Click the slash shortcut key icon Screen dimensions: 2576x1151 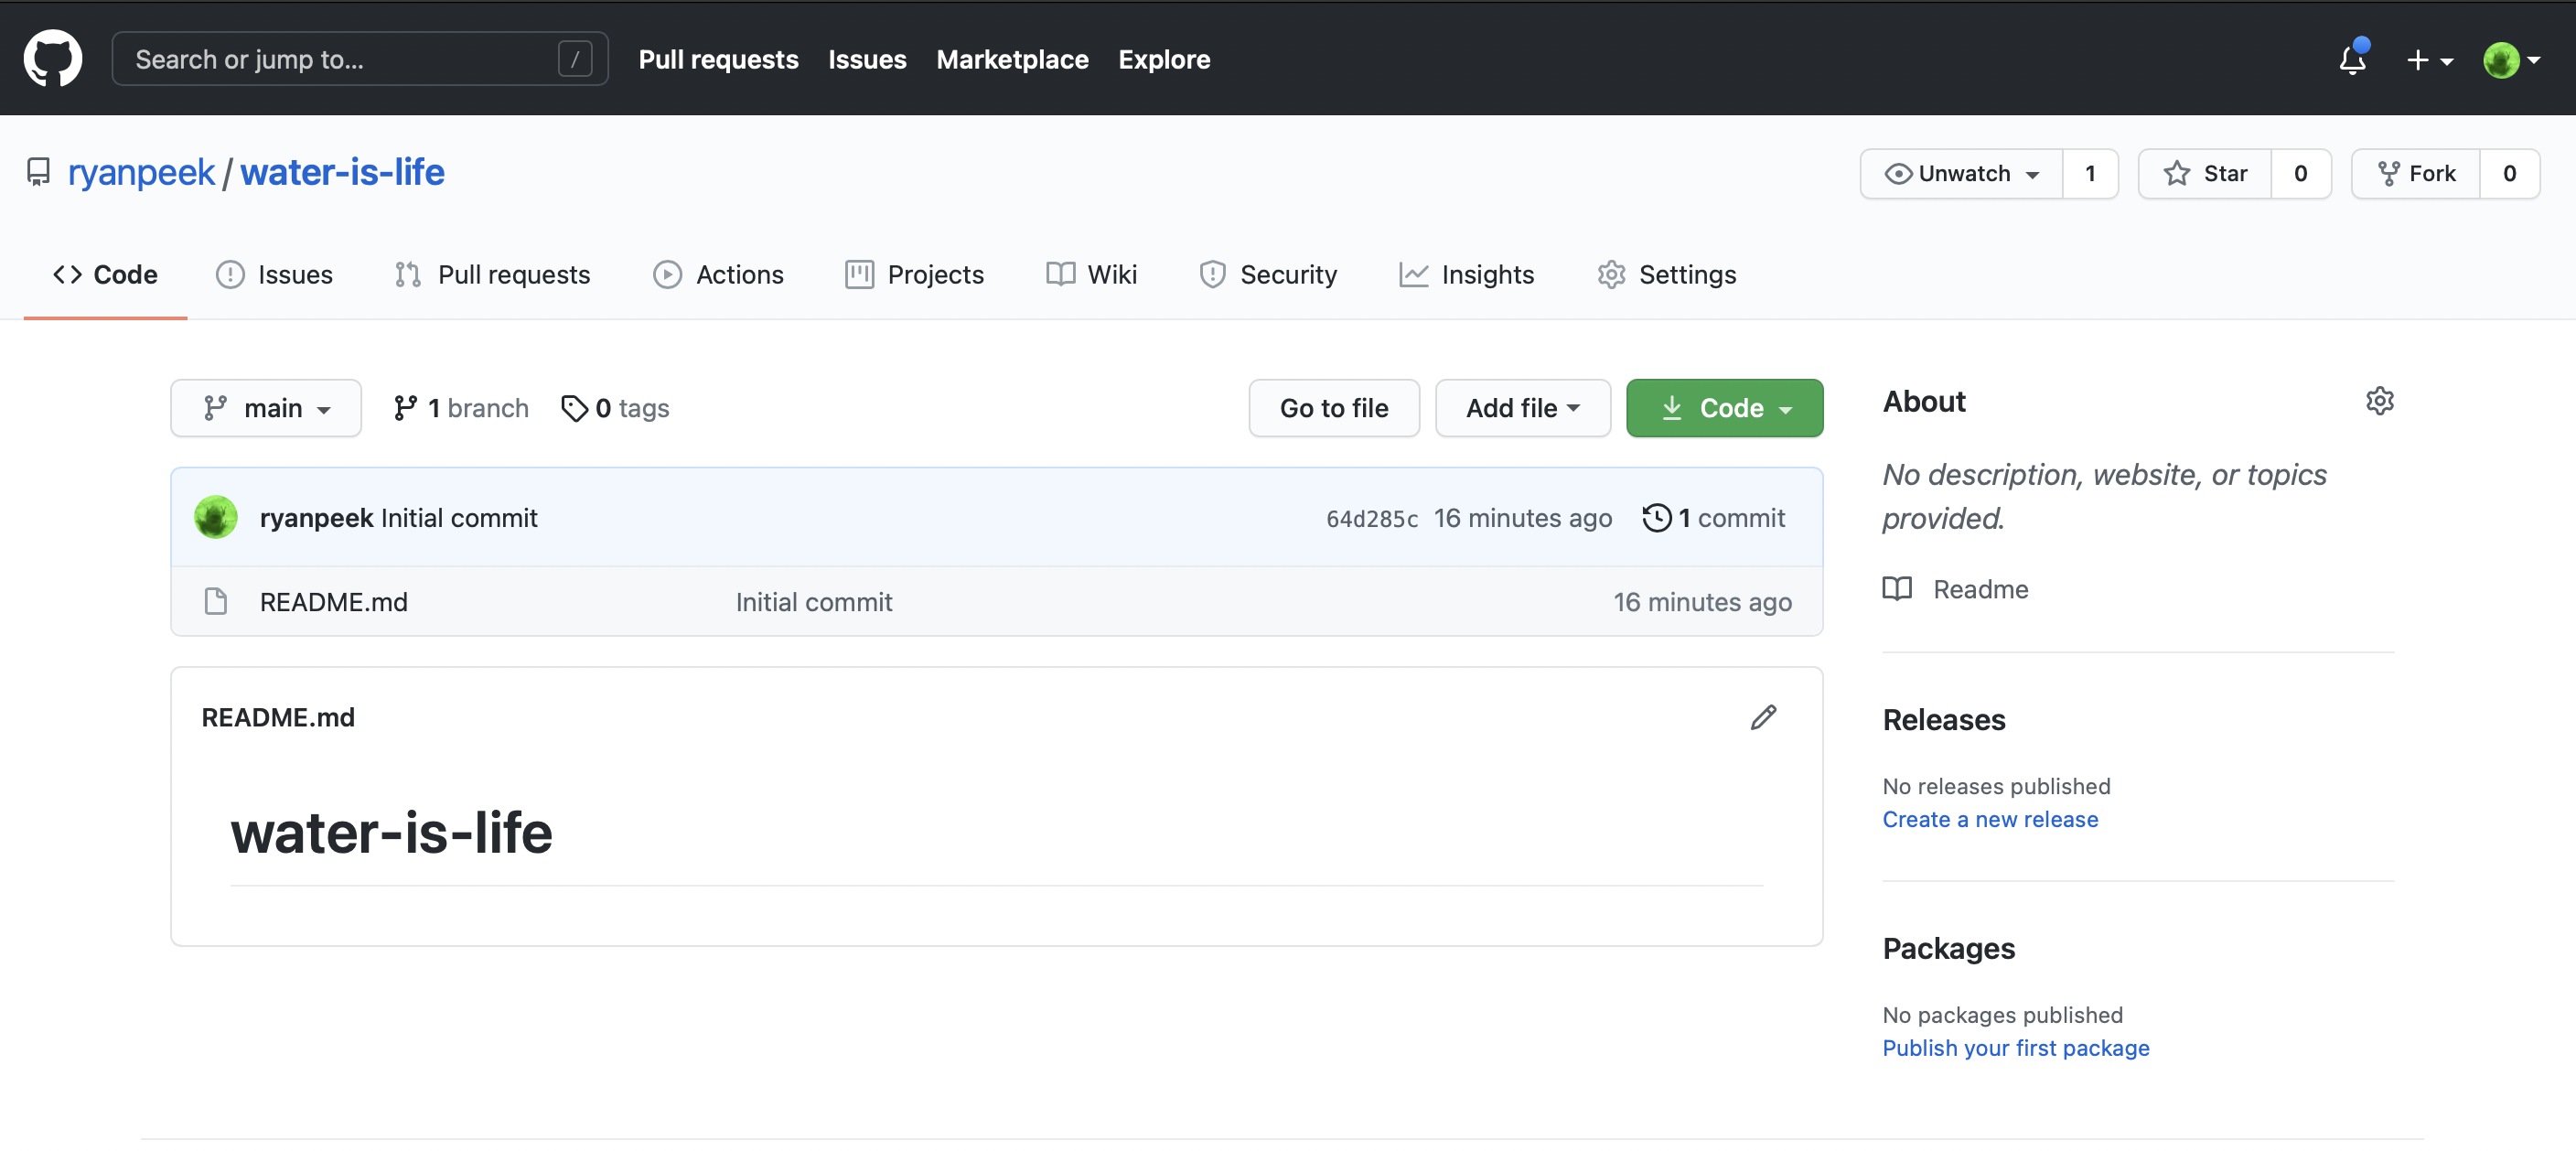click(x=575, y=60)
